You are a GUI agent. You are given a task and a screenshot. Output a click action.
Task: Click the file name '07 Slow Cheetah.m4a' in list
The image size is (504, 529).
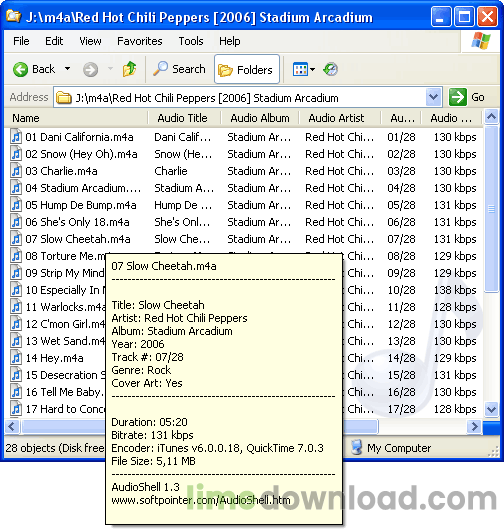click(x=78, y=239)
